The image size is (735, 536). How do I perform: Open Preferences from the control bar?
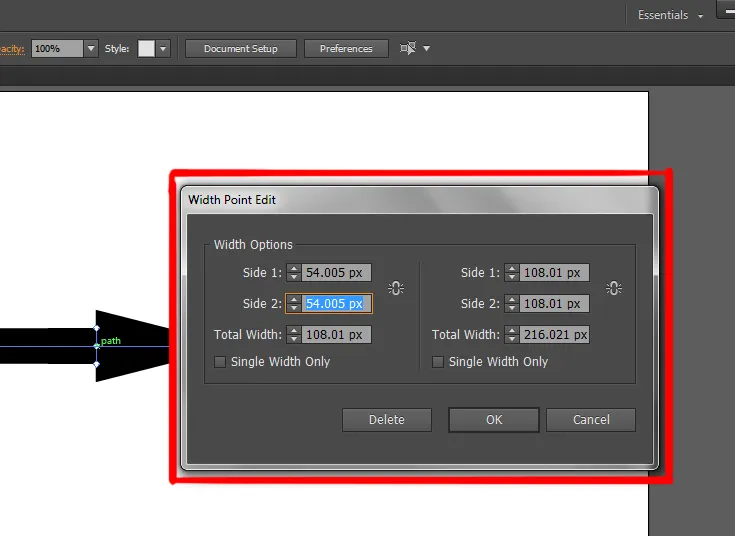coord(346,48)
